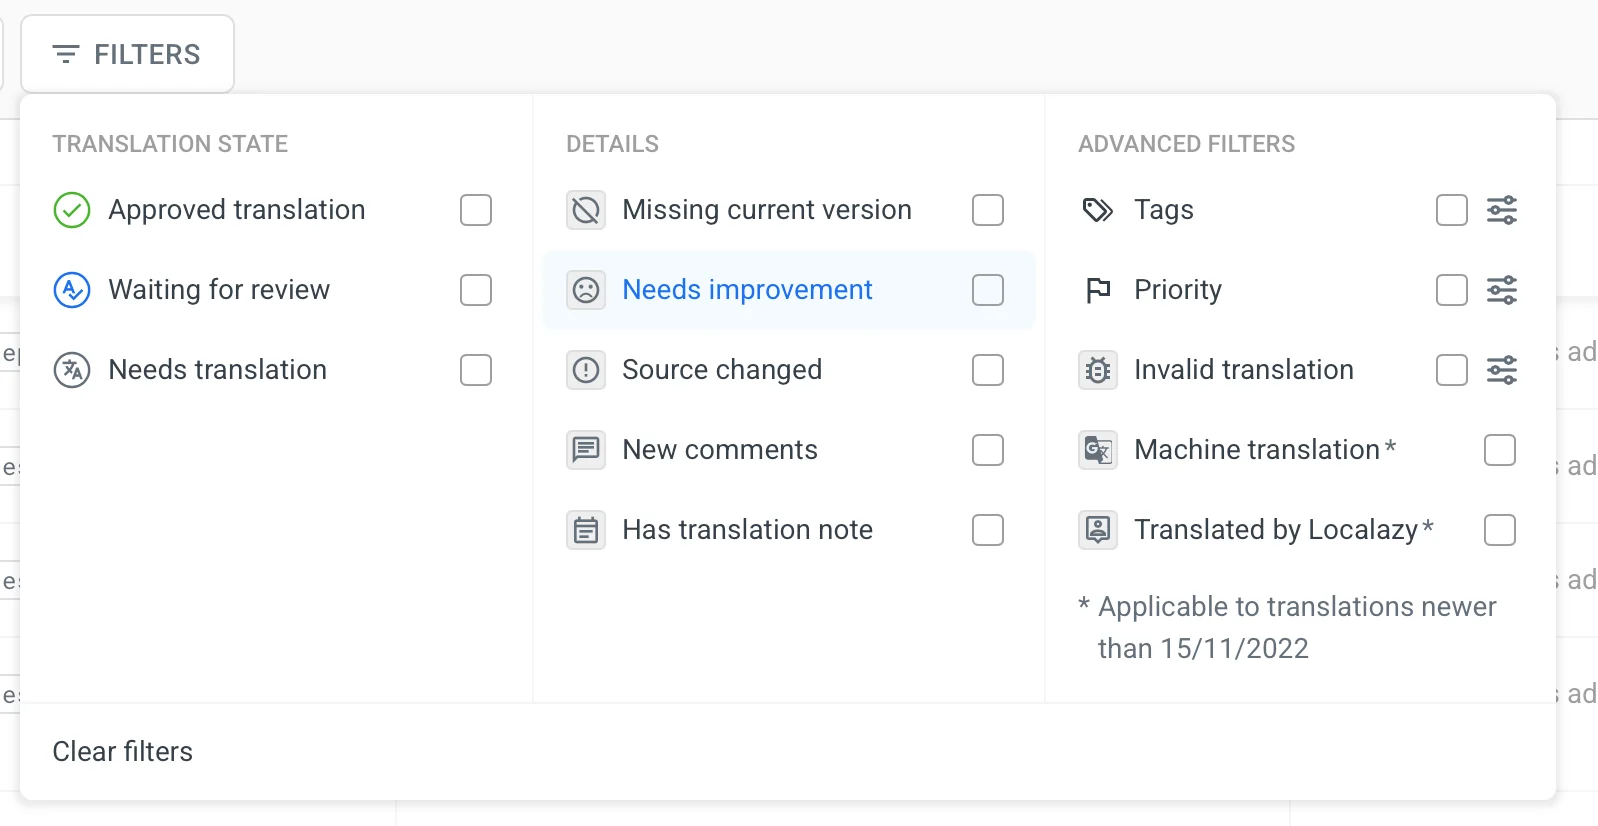Click the New comments speech bubble icon

coord(586,450)
